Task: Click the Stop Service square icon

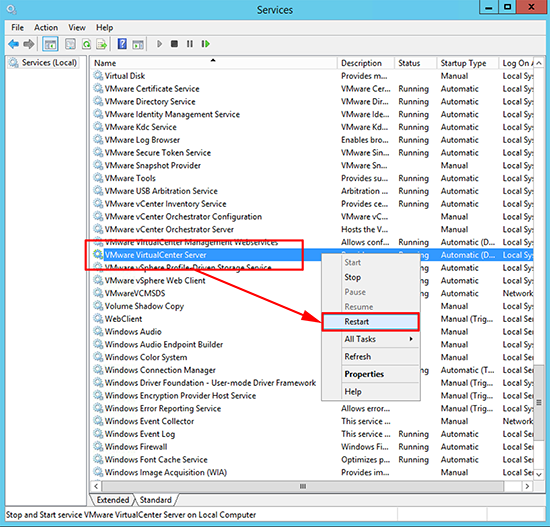Action: point(174,44)
